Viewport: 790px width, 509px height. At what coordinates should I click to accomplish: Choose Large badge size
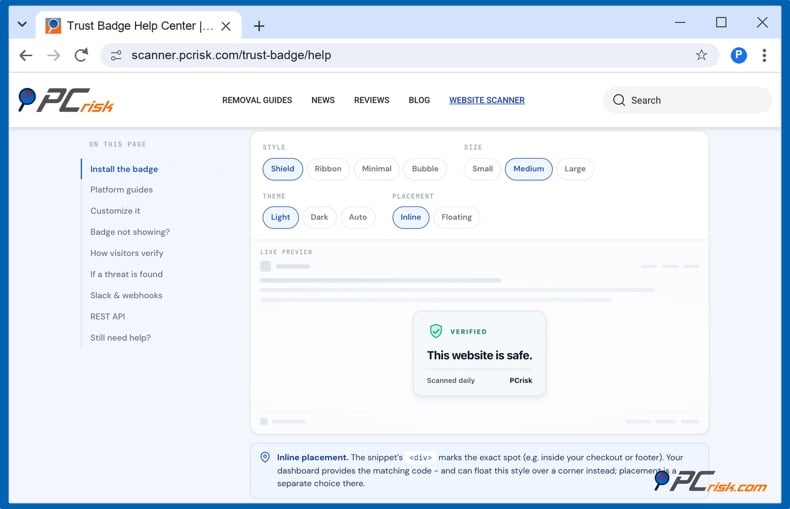(x=575, y=169)
